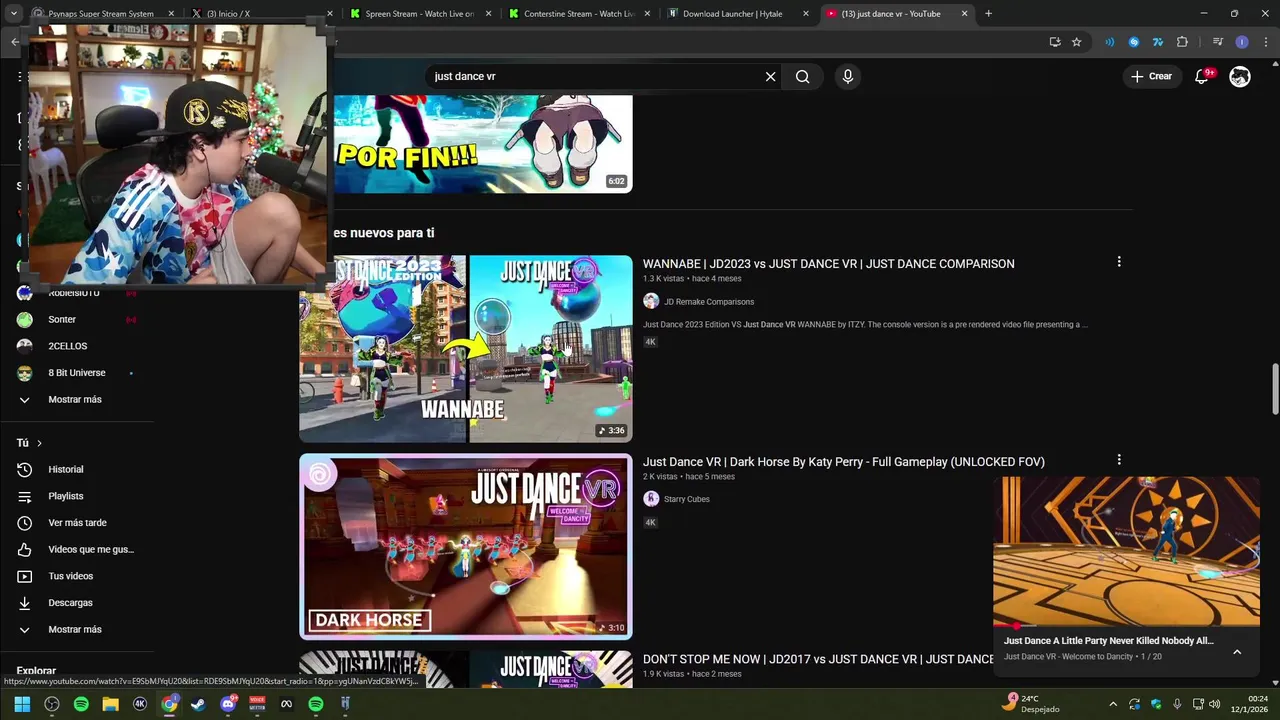Open the Shazam browser extension
Image resolution: width=1280 pixels, height=720 pixels.
pyautogui.click(x=1133, y=42)
